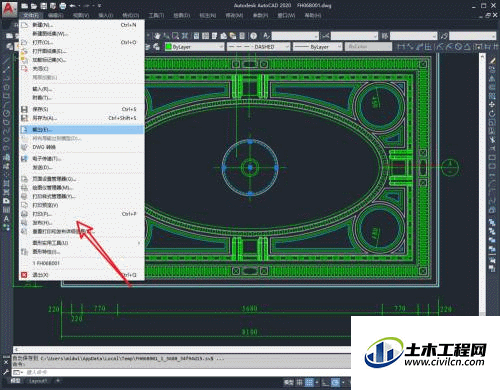500x390 pixels.
Task: Toggle the grid display button in status bar
Action: click(x=300, y=382)
